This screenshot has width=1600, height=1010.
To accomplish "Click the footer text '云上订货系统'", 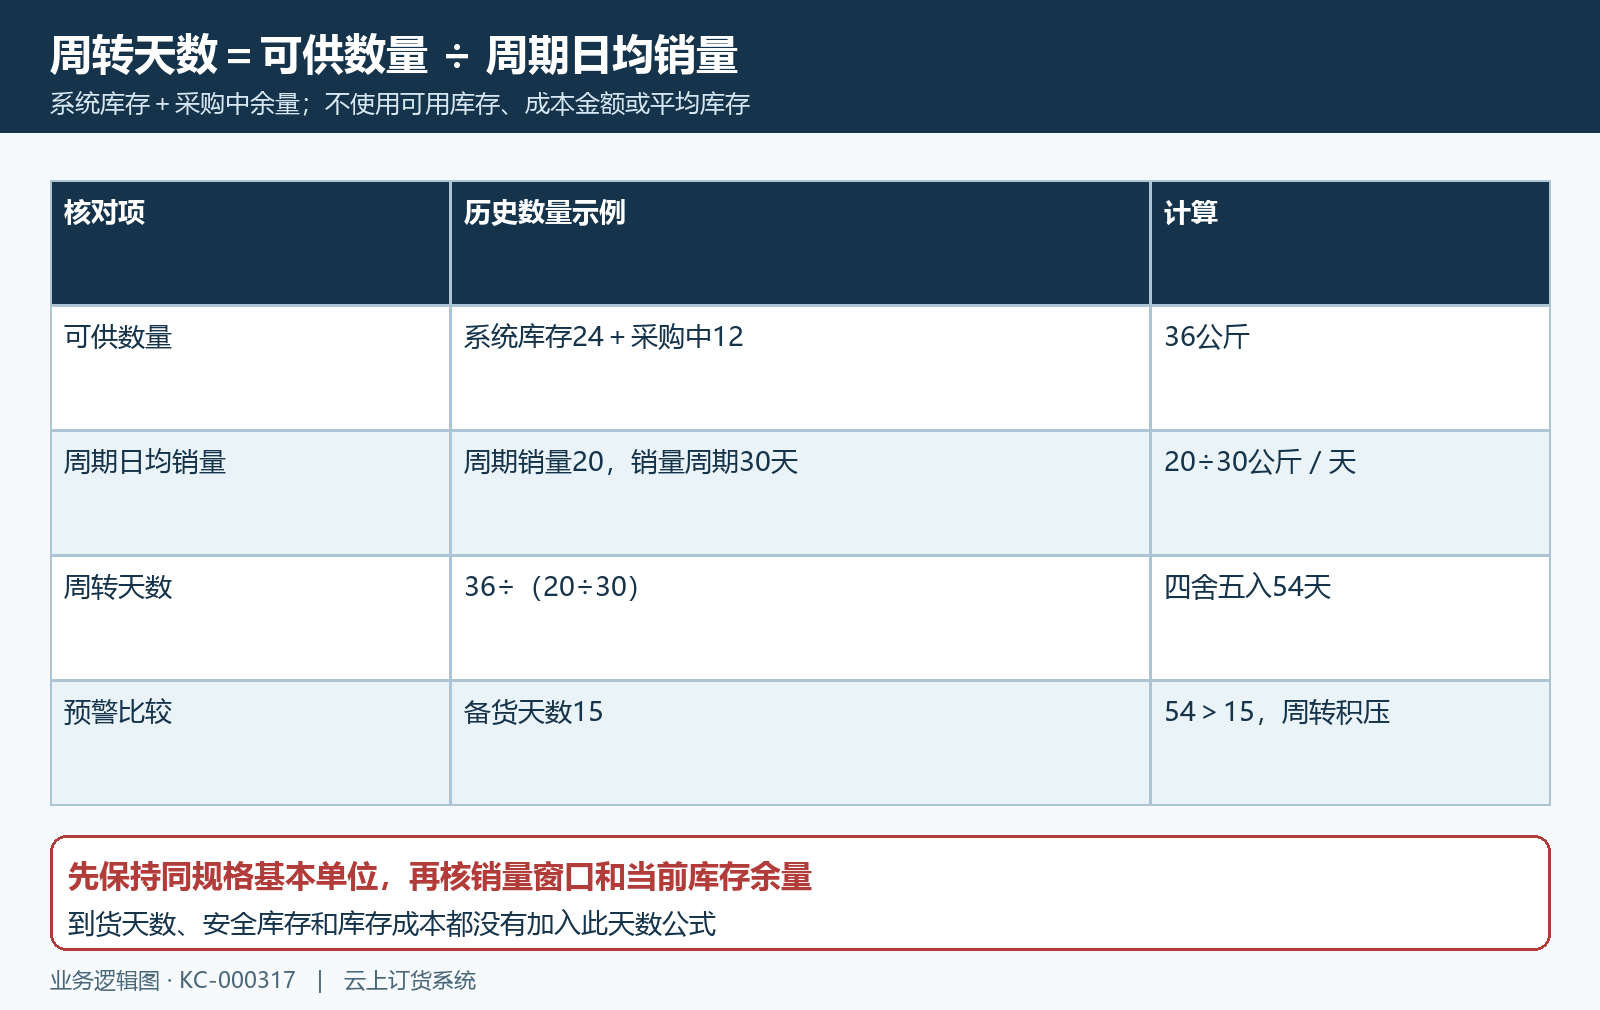I will 410,981.
